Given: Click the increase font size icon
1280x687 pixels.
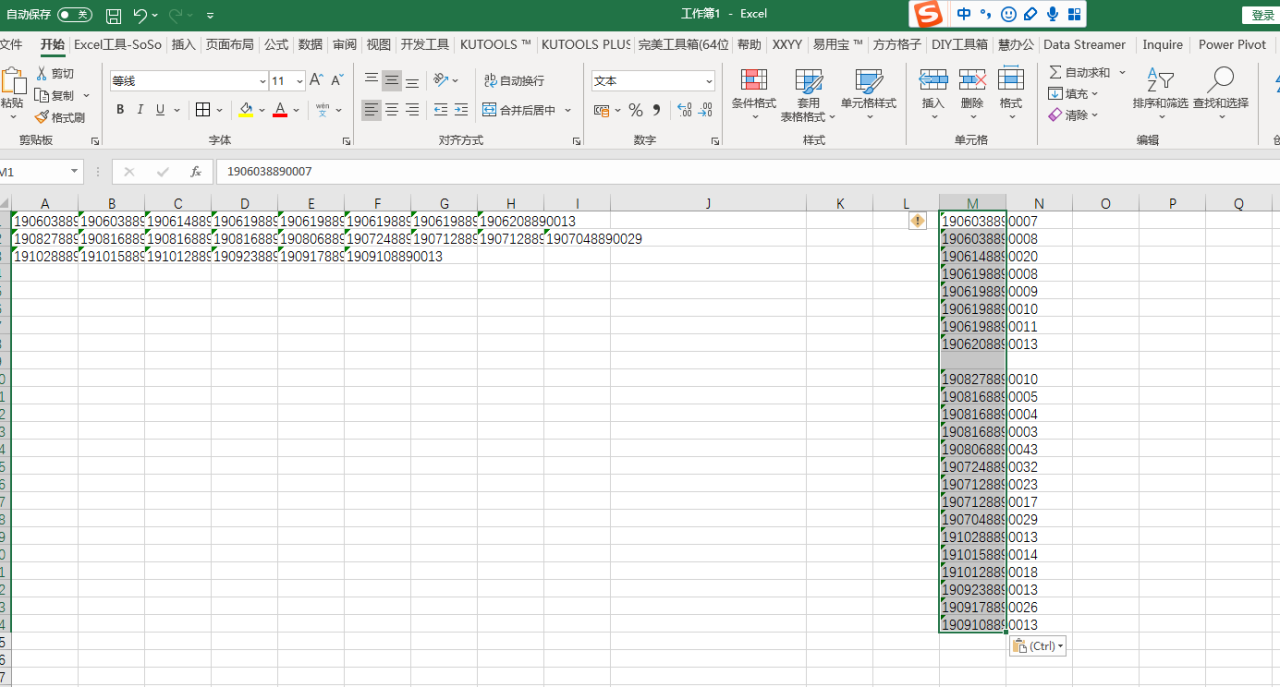Looking at the screenshot, I should pos(316,80).
